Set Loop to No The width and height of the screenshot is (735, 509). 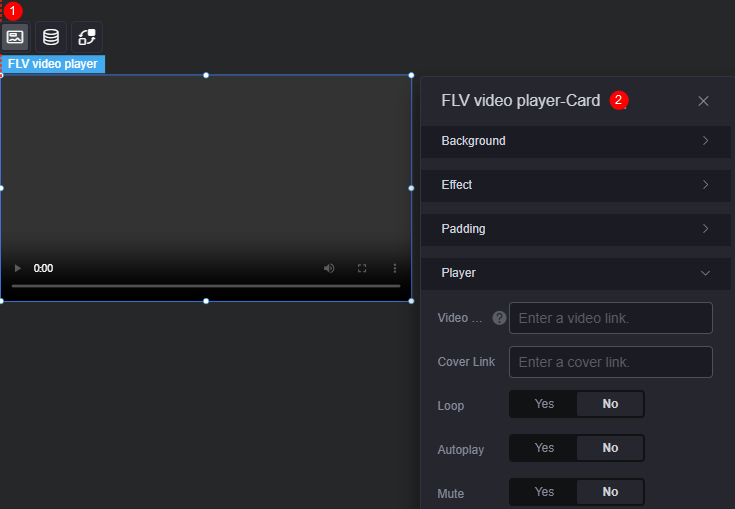tap(610, 404)
